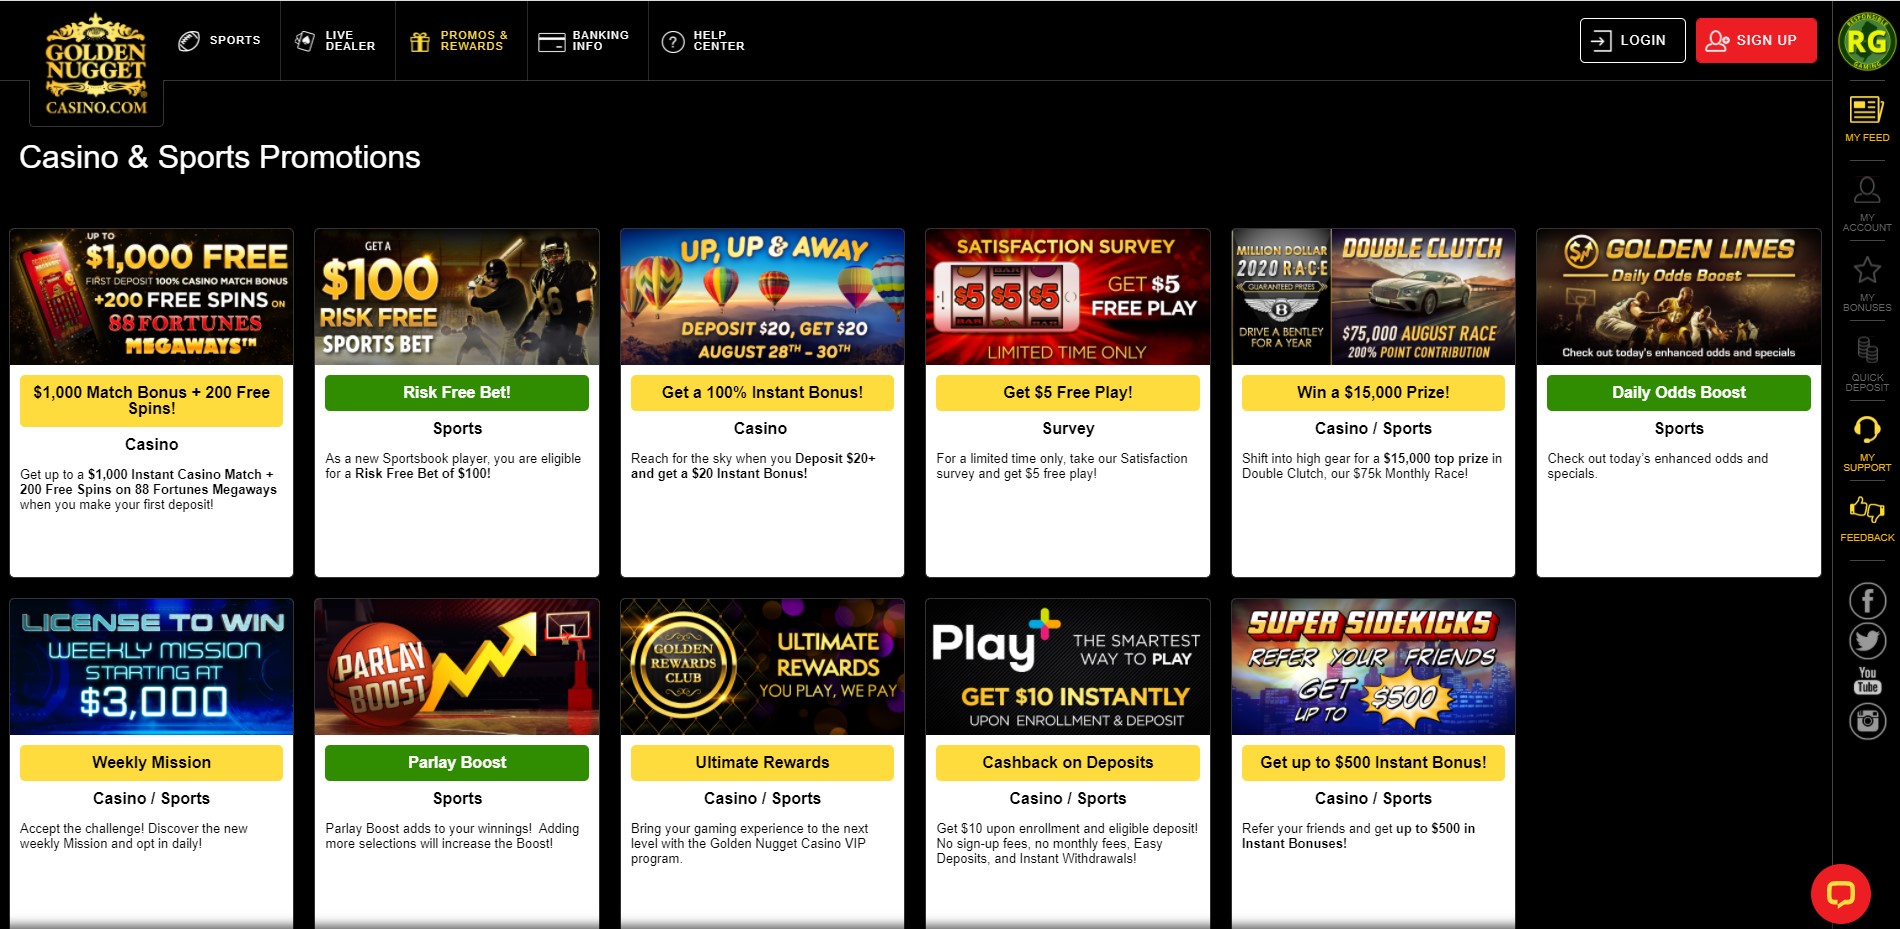Open the Golden Rewards Club banner
The height and width of the screenshot is (929, 1900).
tap(762, 667)
